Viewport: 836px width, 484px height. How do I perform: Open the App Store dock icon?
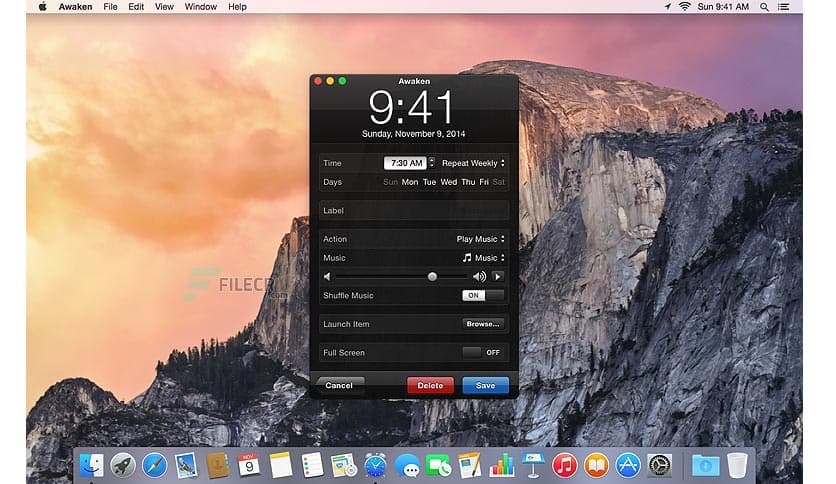628,465
